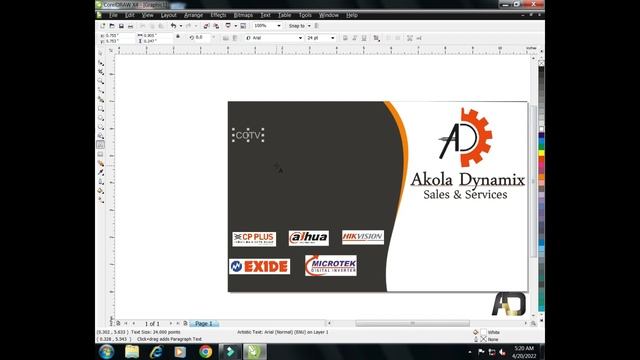Open the File menu
The height and width of the screenshot is (360, 640).
point(113,15)
